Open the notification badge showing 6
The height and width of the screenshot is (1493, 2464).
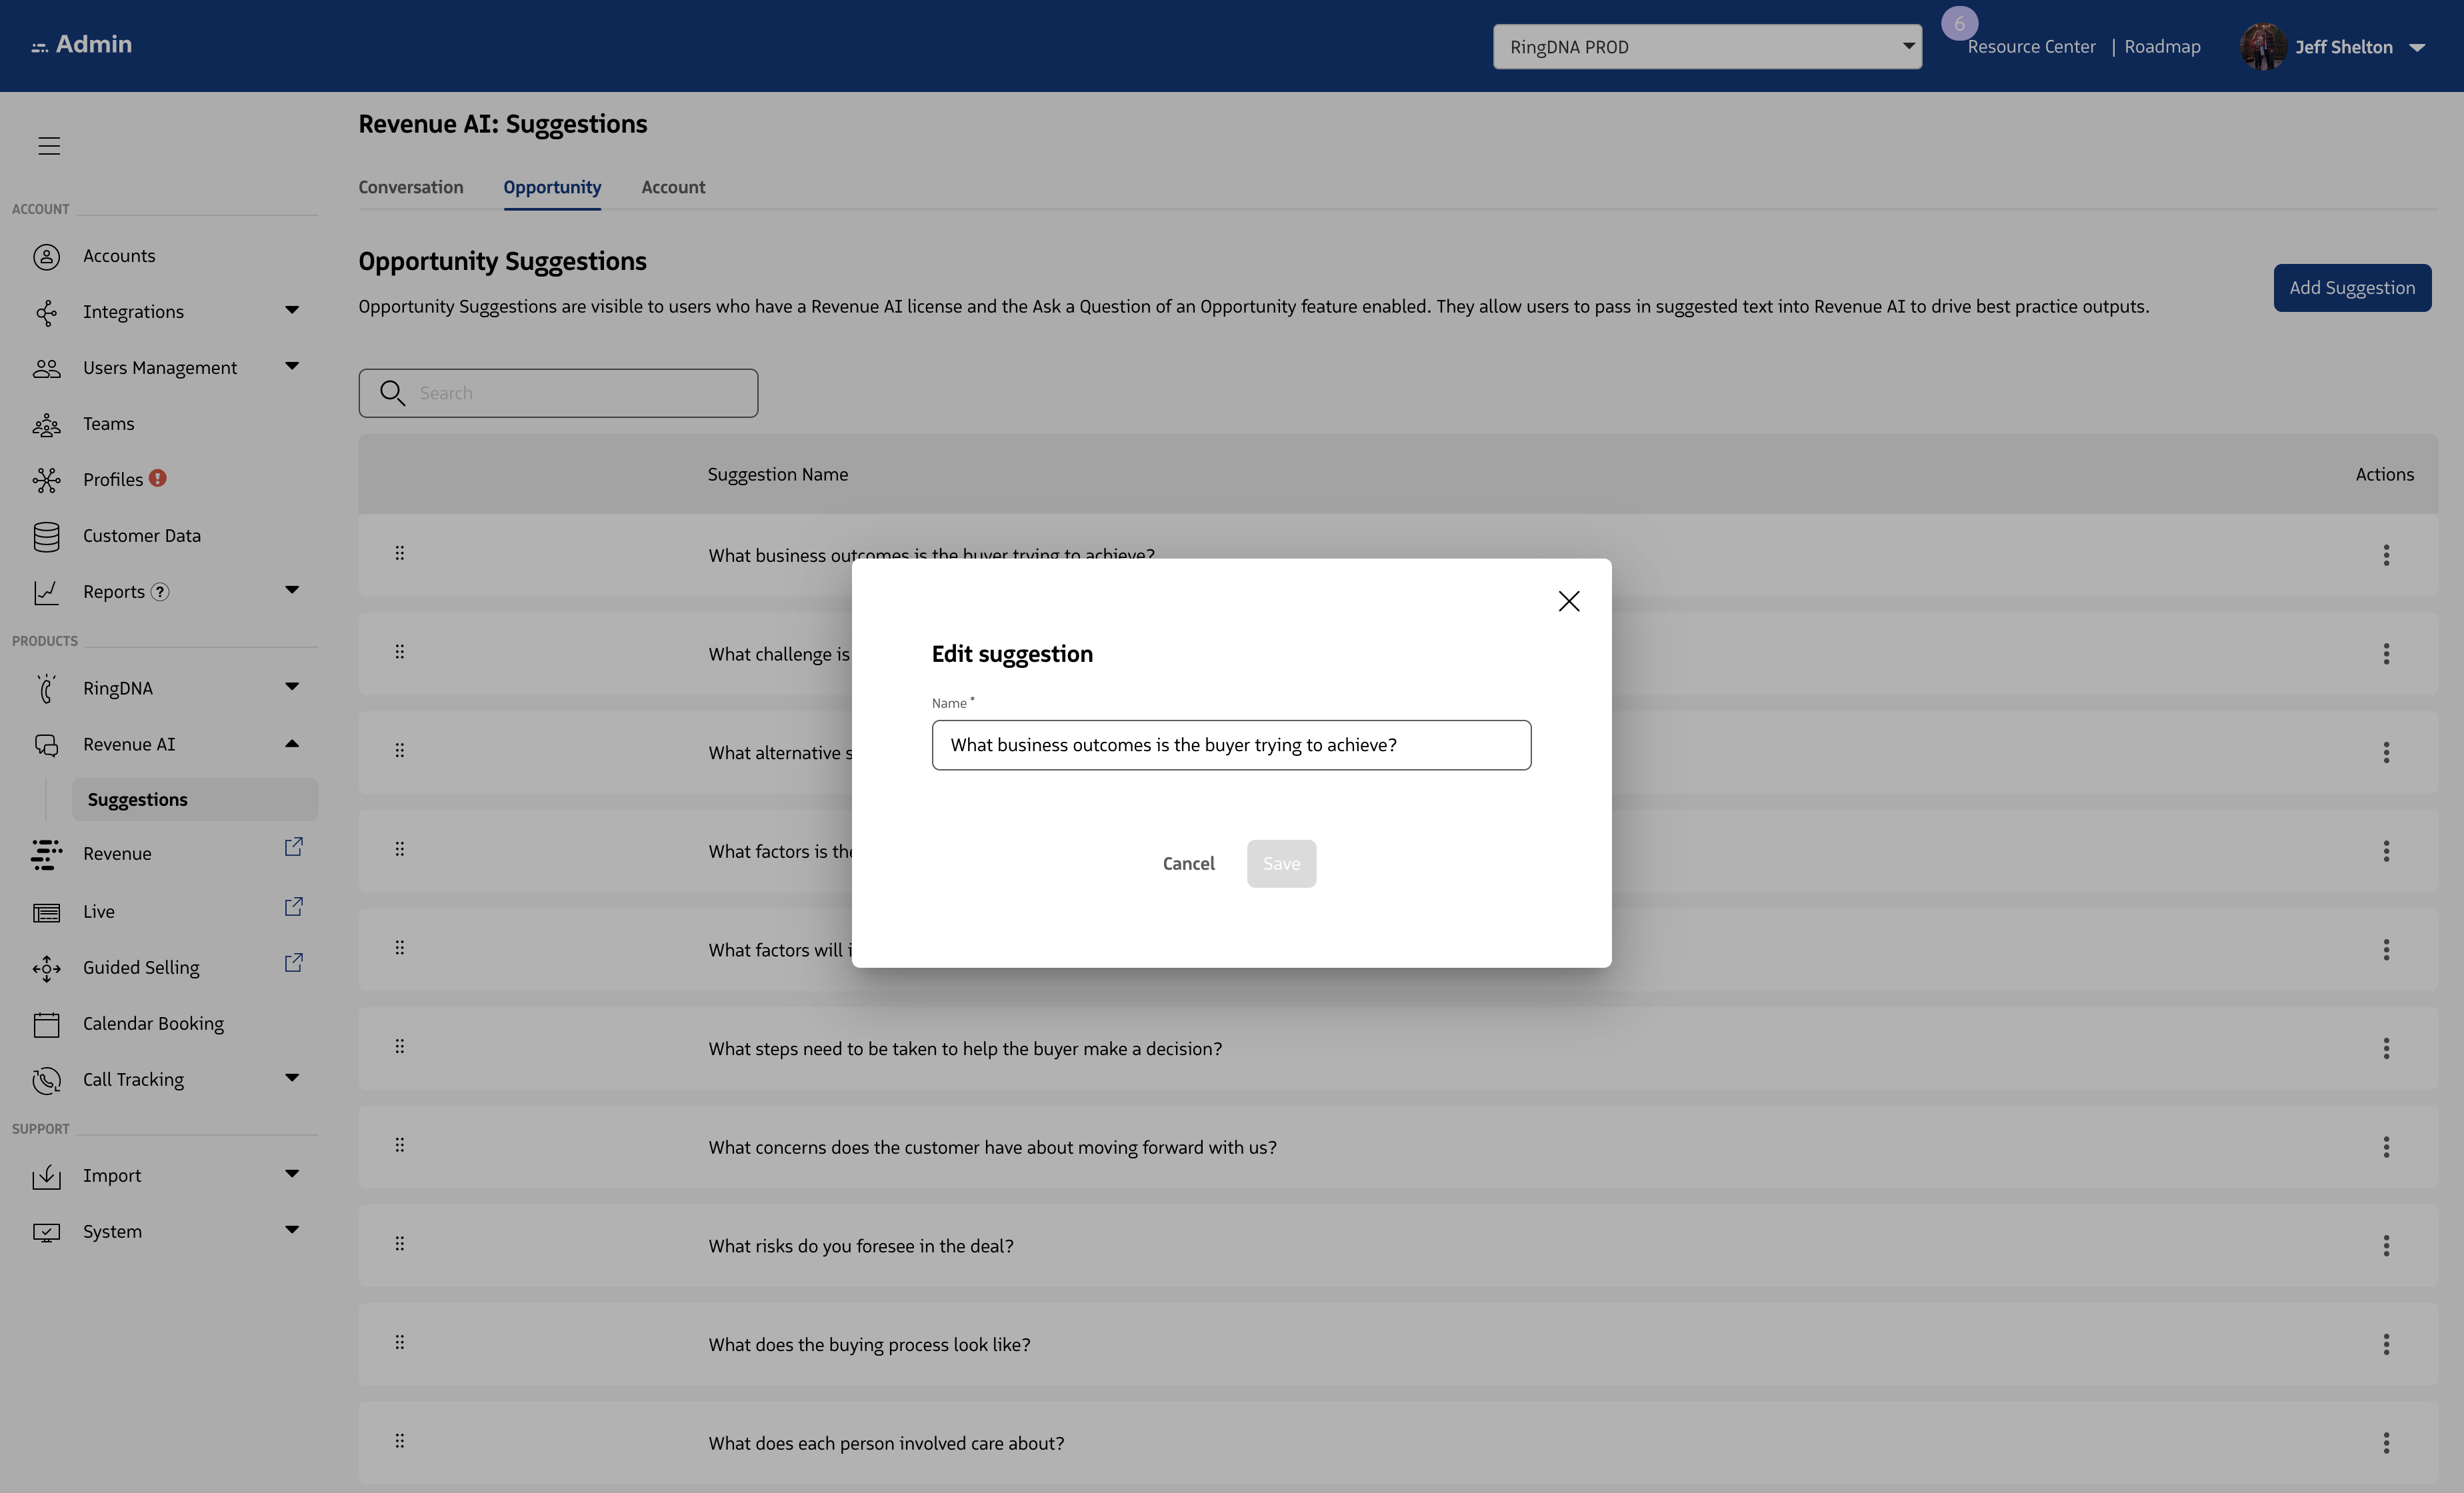[1959, 23]
